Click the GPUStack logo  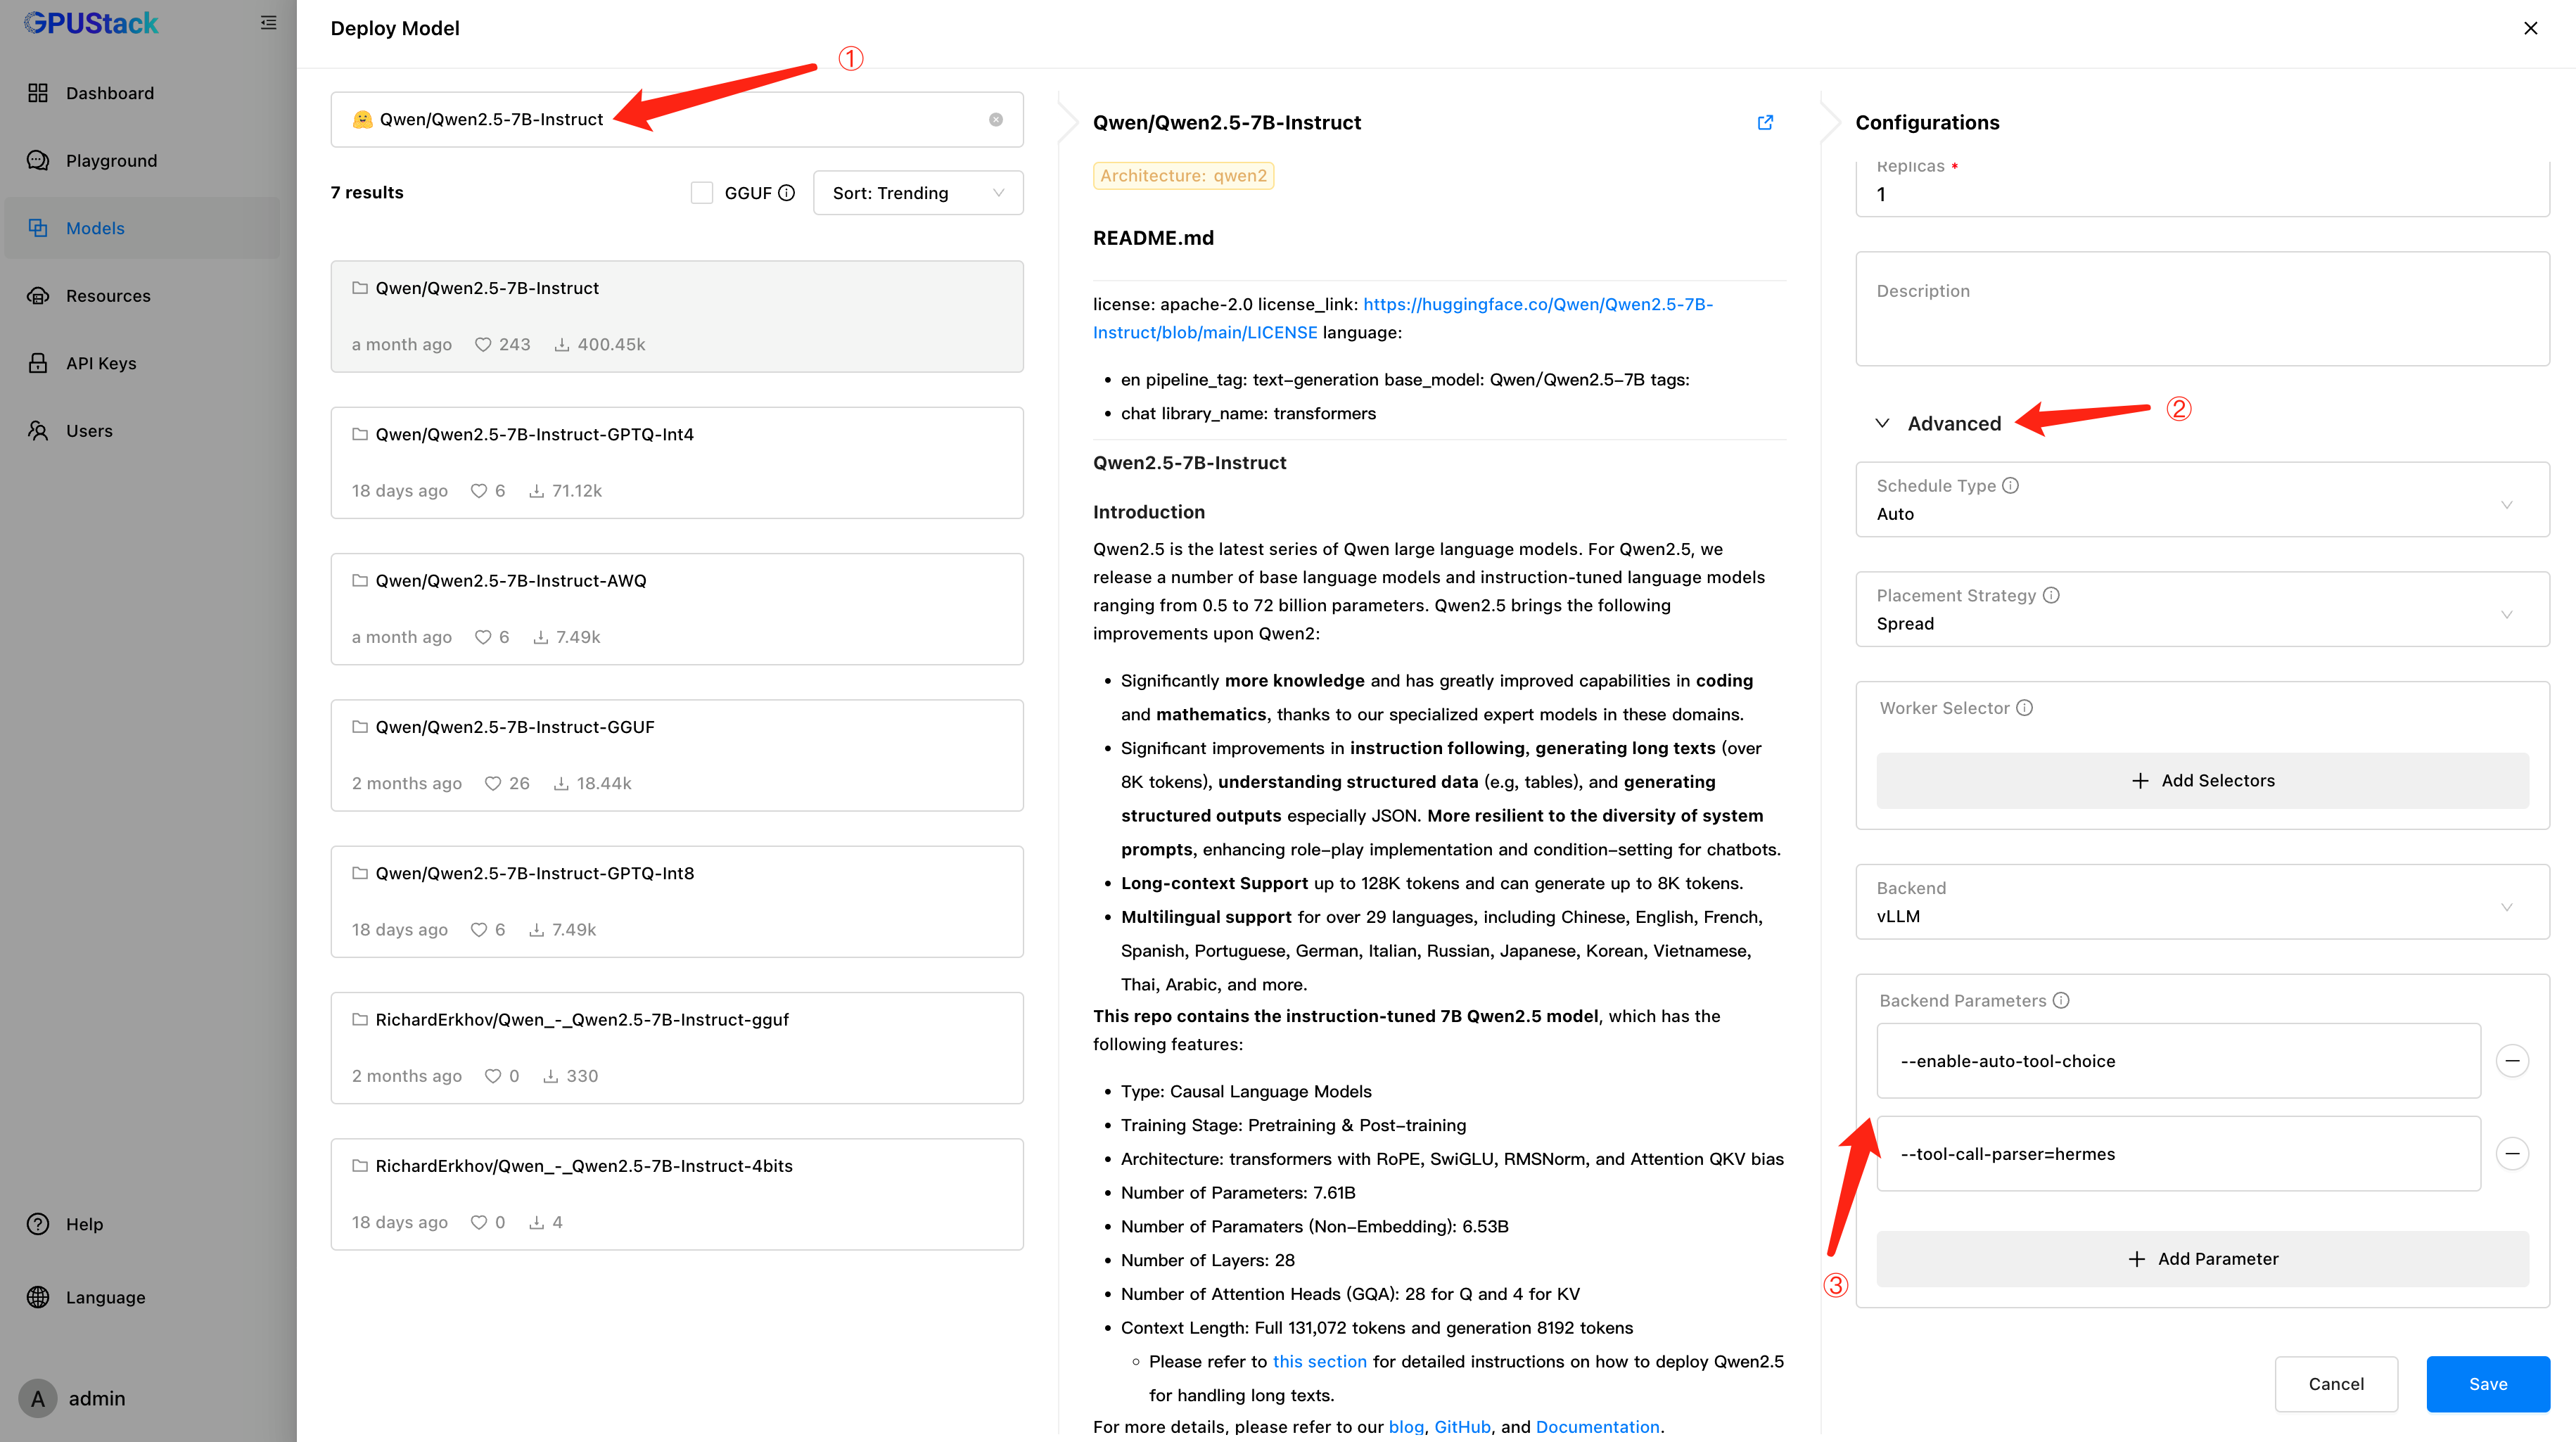90,23
